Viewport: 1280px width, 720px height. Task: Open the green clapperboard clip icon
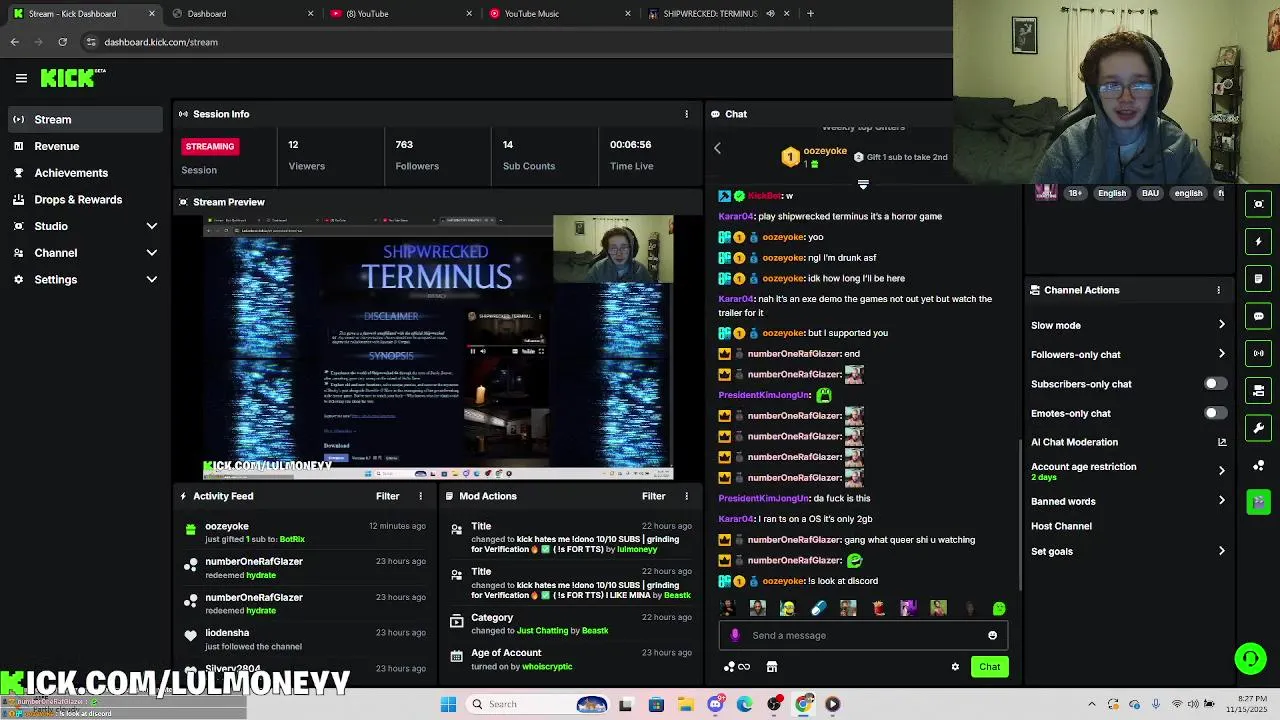(x=1259, y=502)
